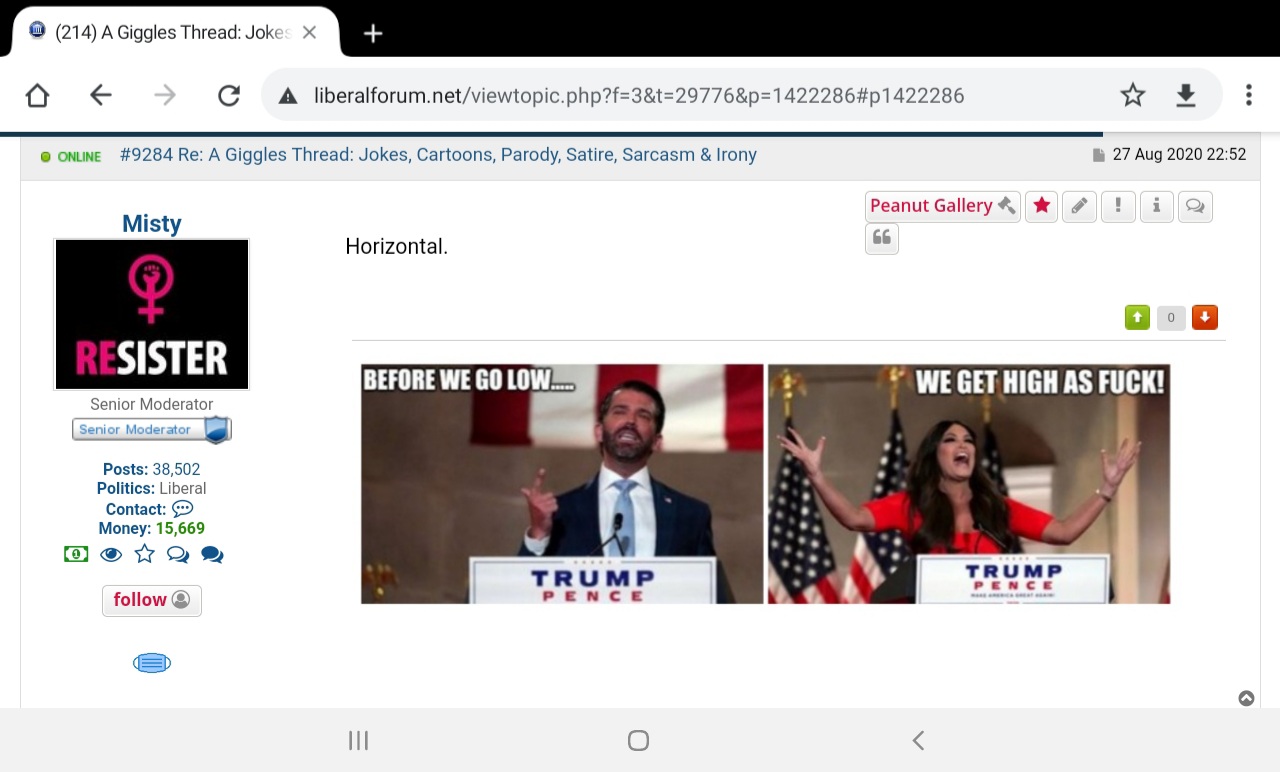The image size is (1280, 772).
Task: Click the outline speech bubbles profile icon
Action: pyautogui.click(x=178, y=554)
